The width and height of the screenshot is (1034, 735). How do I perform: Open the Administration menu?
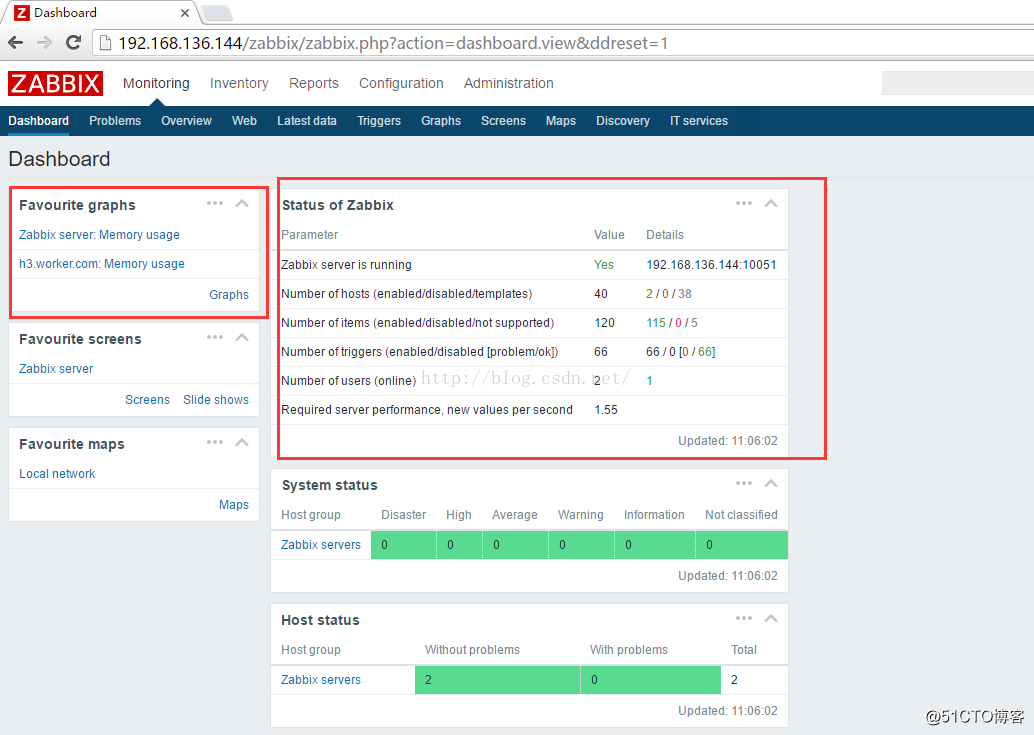tap(508, 83)
